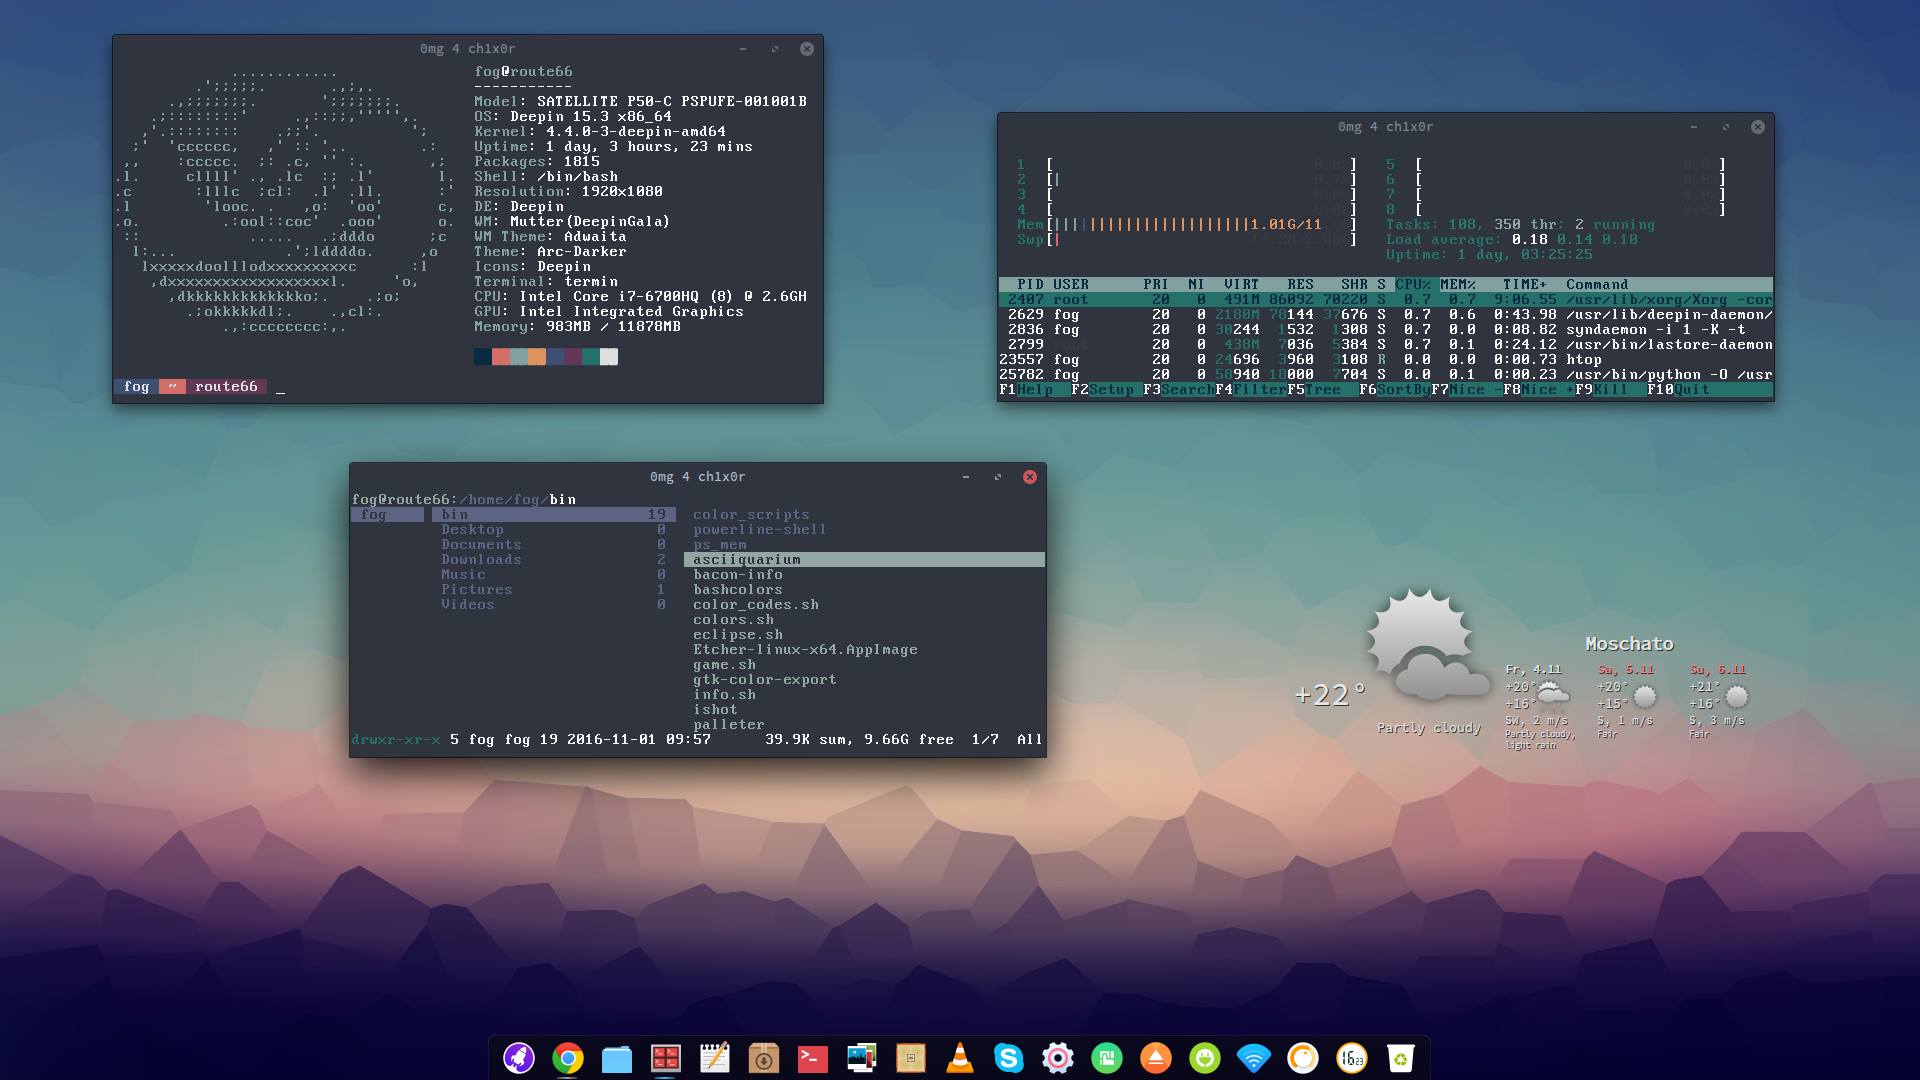This screenshot has width=1920, height=1080.
Task: Select the Downloads folder in ranger
Action: [481, 560]
